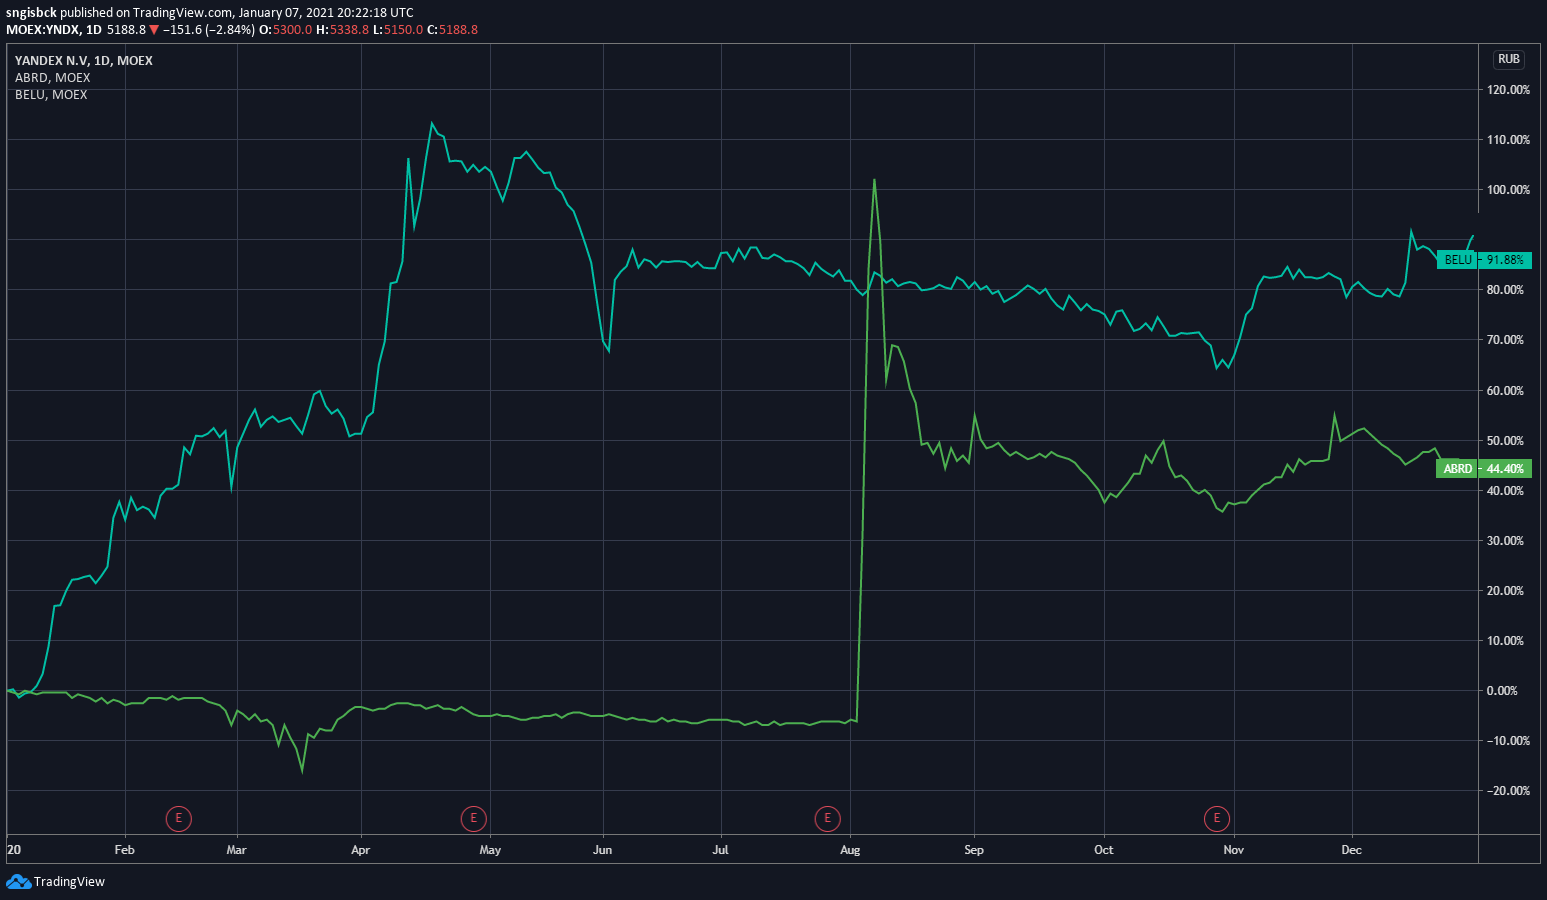
Task: Click the −20.00% axis label
Action: [x=1507, y=791]
